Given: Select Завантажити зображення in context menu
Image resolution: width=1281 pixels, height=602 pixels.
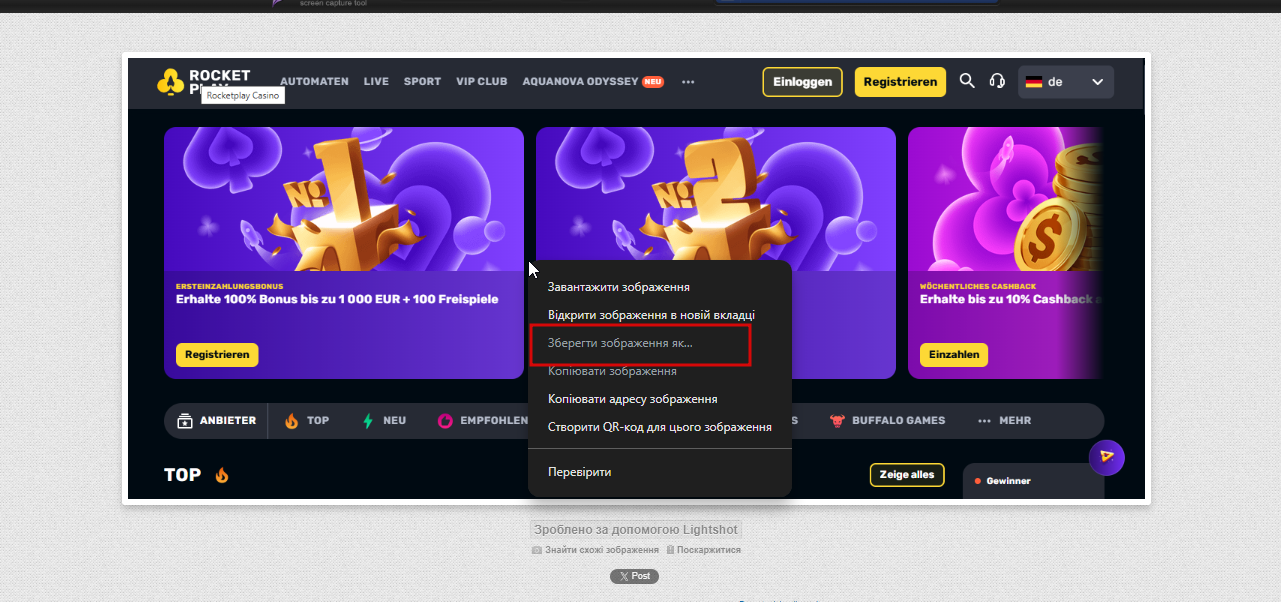Looking at the screenshot, I should 660,287.
